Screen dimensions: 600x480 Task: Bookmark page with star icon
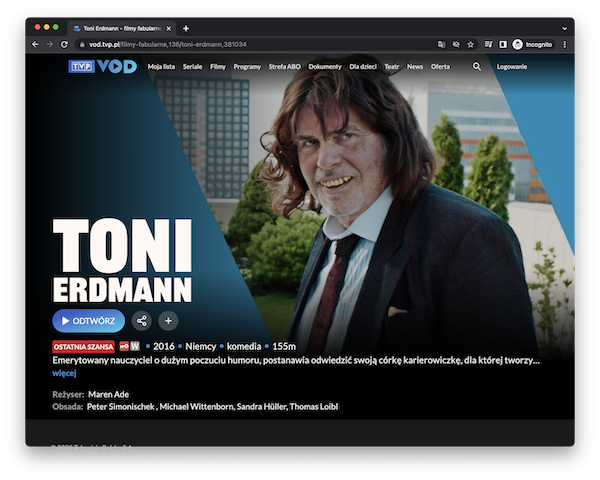pyautogui.click(x=471, y=45)
